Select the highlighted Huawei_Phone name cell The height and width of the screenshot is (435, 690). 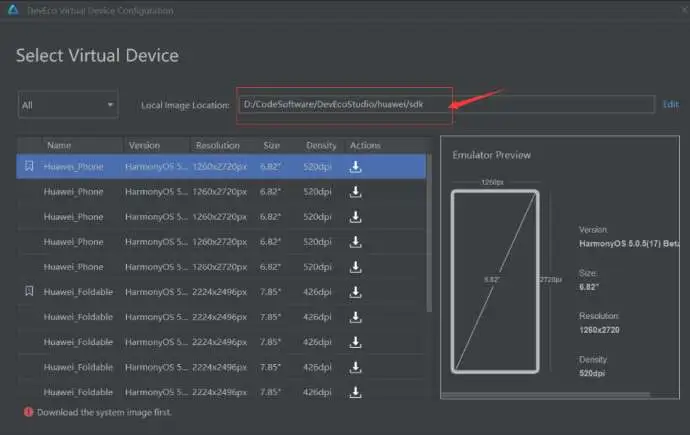point(73,167)
